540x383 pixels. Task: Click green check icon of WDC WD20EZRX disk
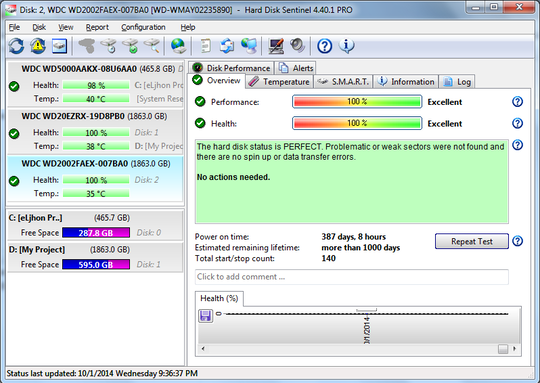[14, 133]
